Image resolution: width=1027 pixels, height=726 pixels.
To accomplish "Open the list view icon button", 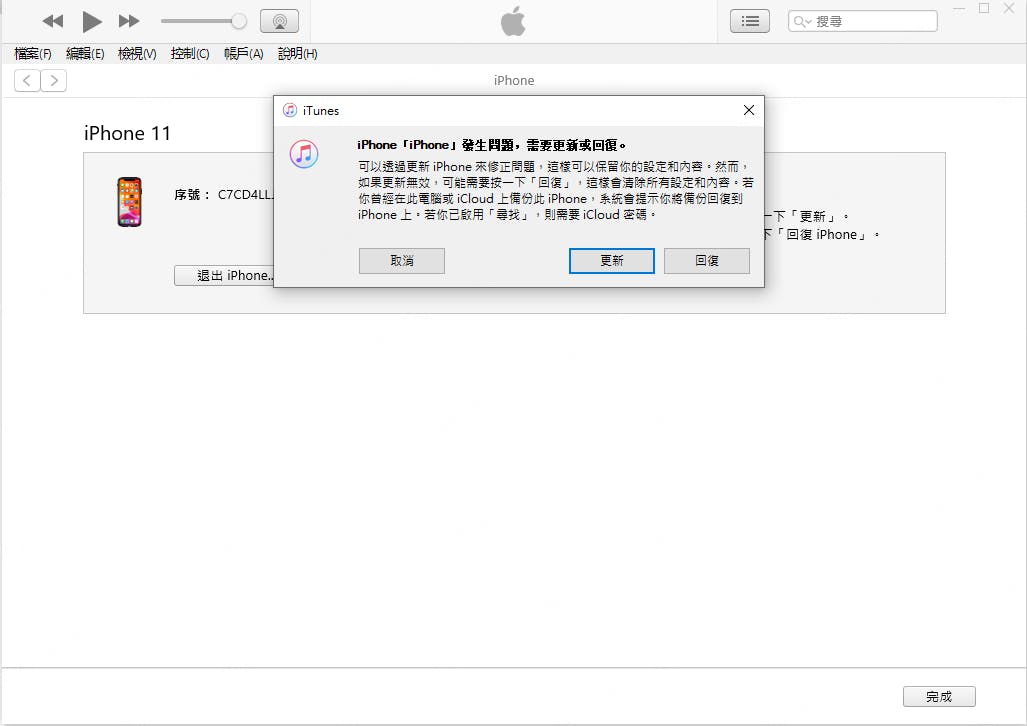I will (x=750, y=21).
